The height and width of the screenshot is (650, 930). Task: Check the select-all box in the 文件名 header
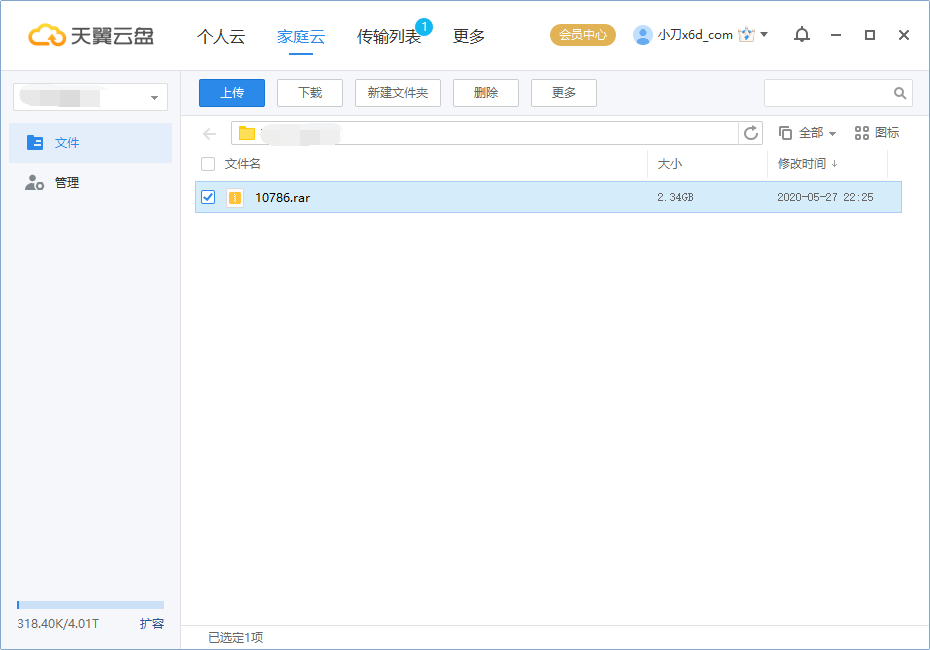pos(208,164)
